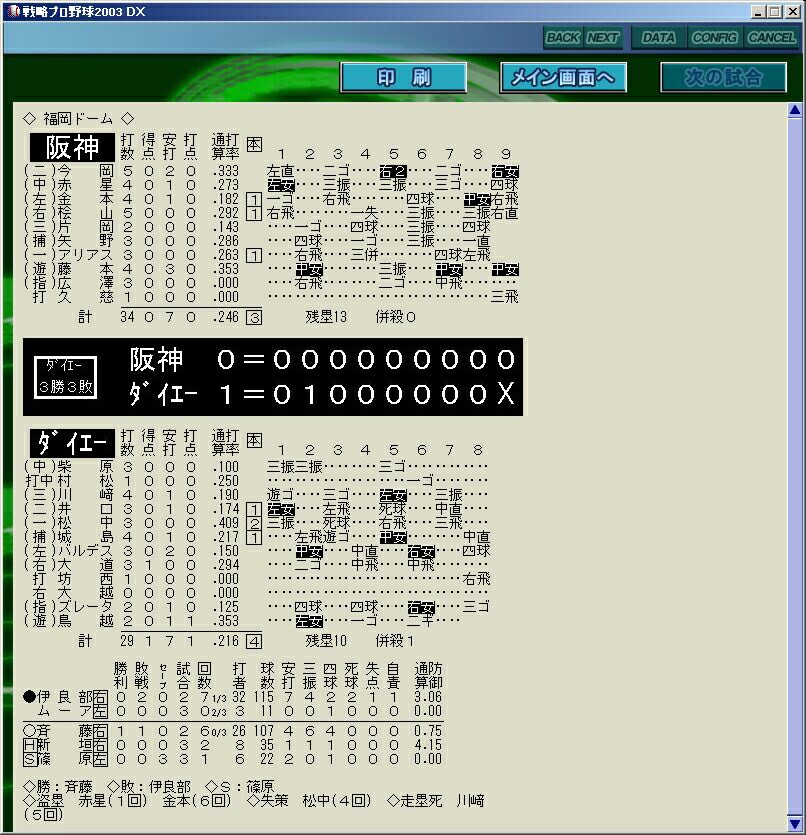Image resolution: width=806 pixels, height=835 pixels.
Task: Click the scrollbar up arrow
Action: pos(795,111)
